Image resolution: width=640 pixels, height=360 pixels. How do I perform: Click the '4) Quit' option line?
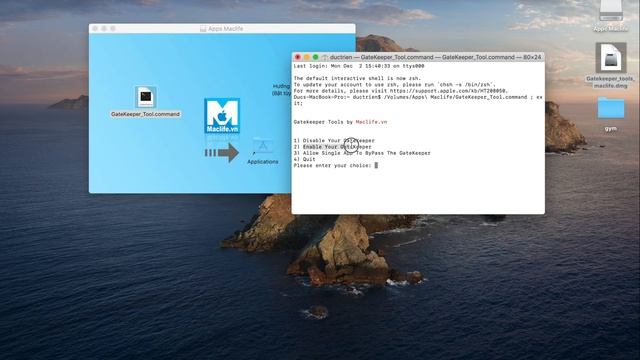pyautogui.click(x=304, y=159)
